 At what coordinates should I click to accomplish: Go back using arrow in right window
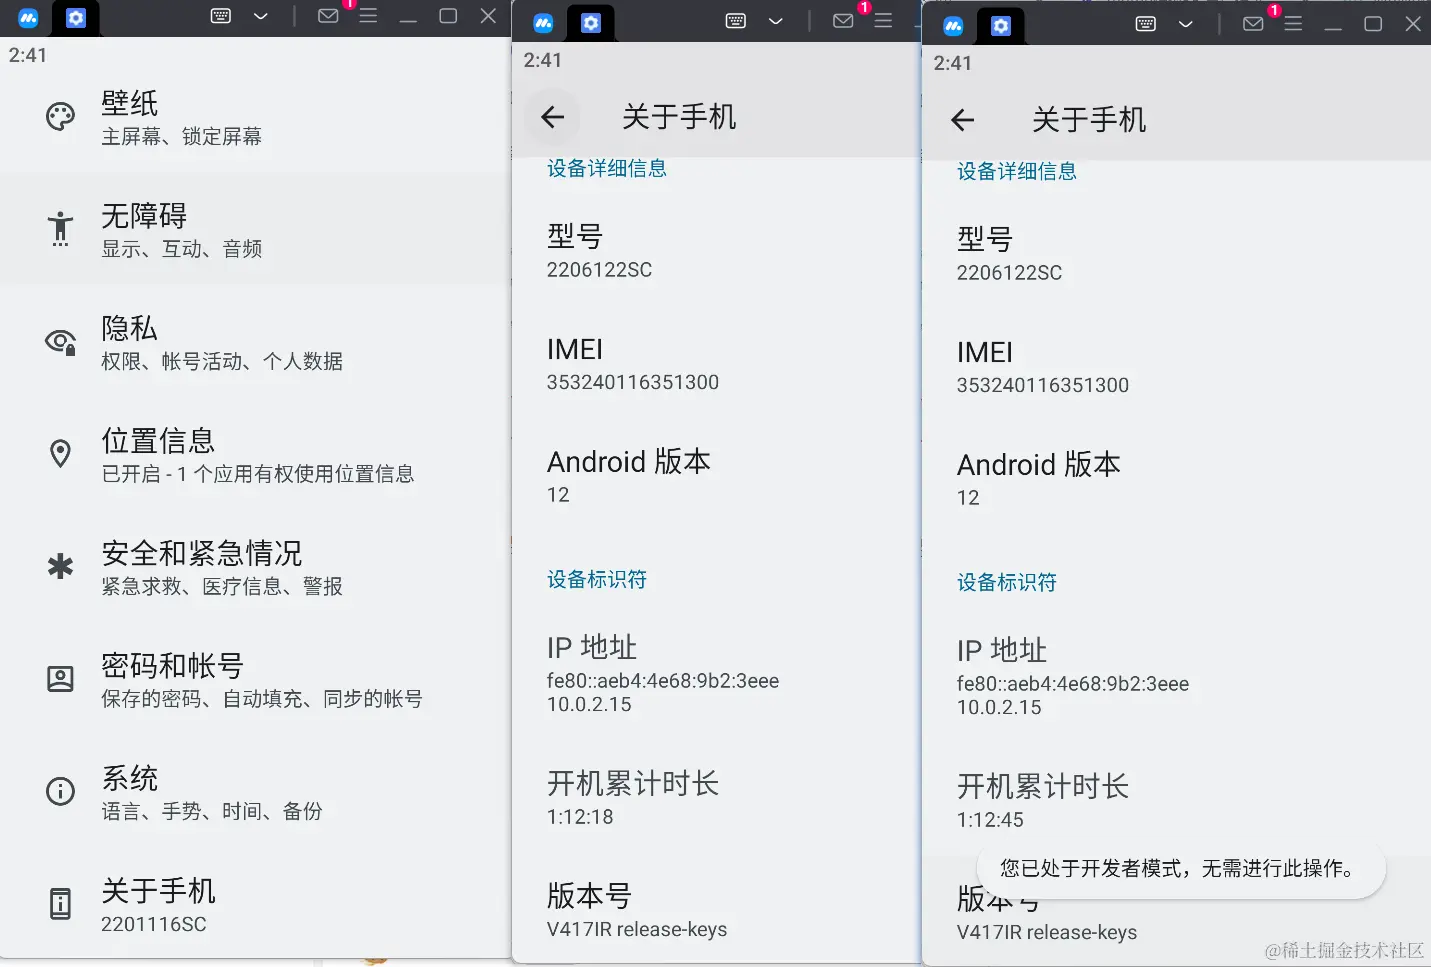(x=962, y=120)
